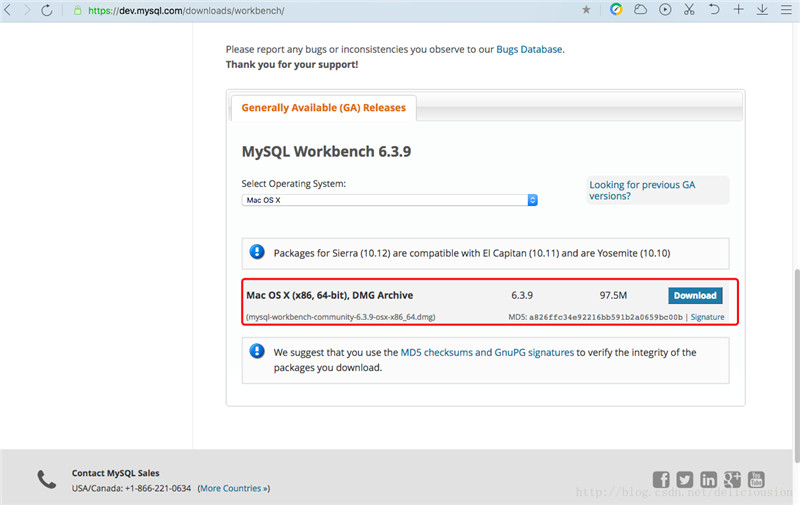Bookmark this page with the star icon
This screenshot has width=800, height=505.
click(x=586, y=10)
